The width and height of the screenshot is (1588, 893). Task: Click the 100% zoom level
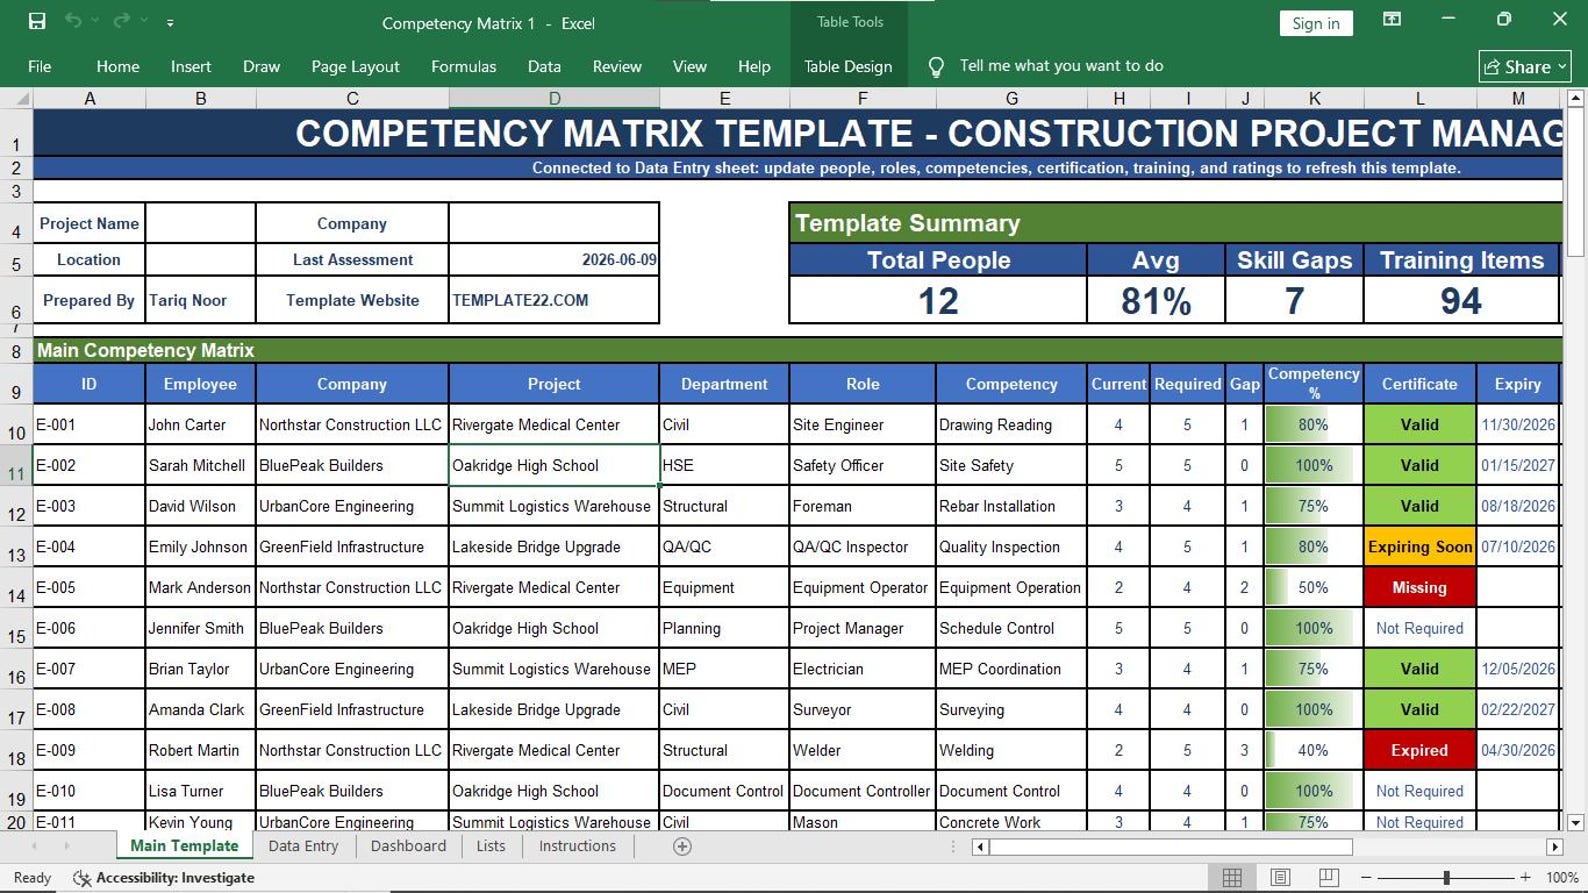1562,878
